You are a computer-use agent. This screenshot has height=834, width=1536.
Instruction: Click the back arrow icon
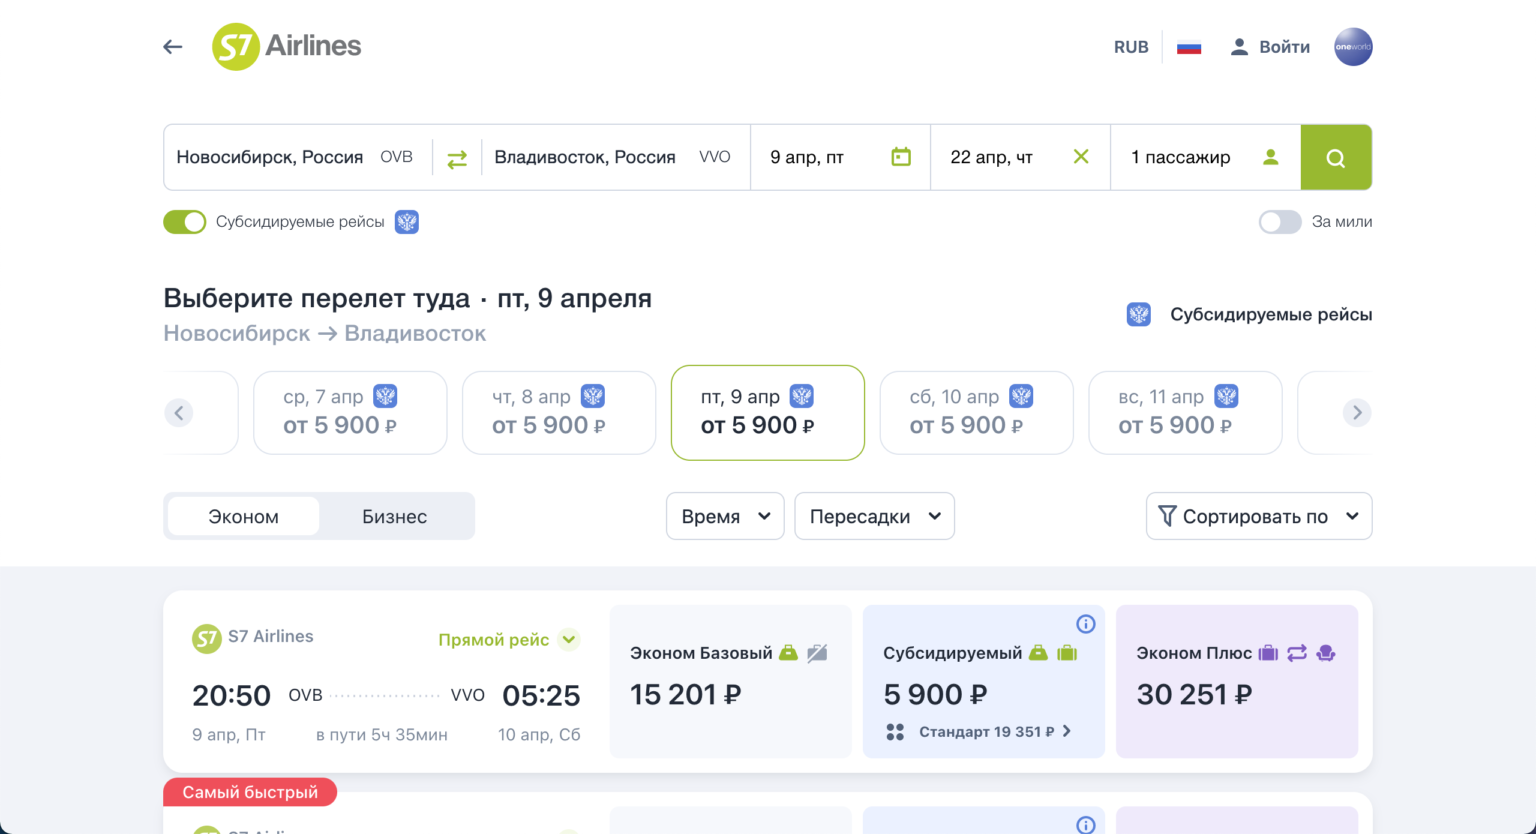pyautogui.click(x=173, y=47)
